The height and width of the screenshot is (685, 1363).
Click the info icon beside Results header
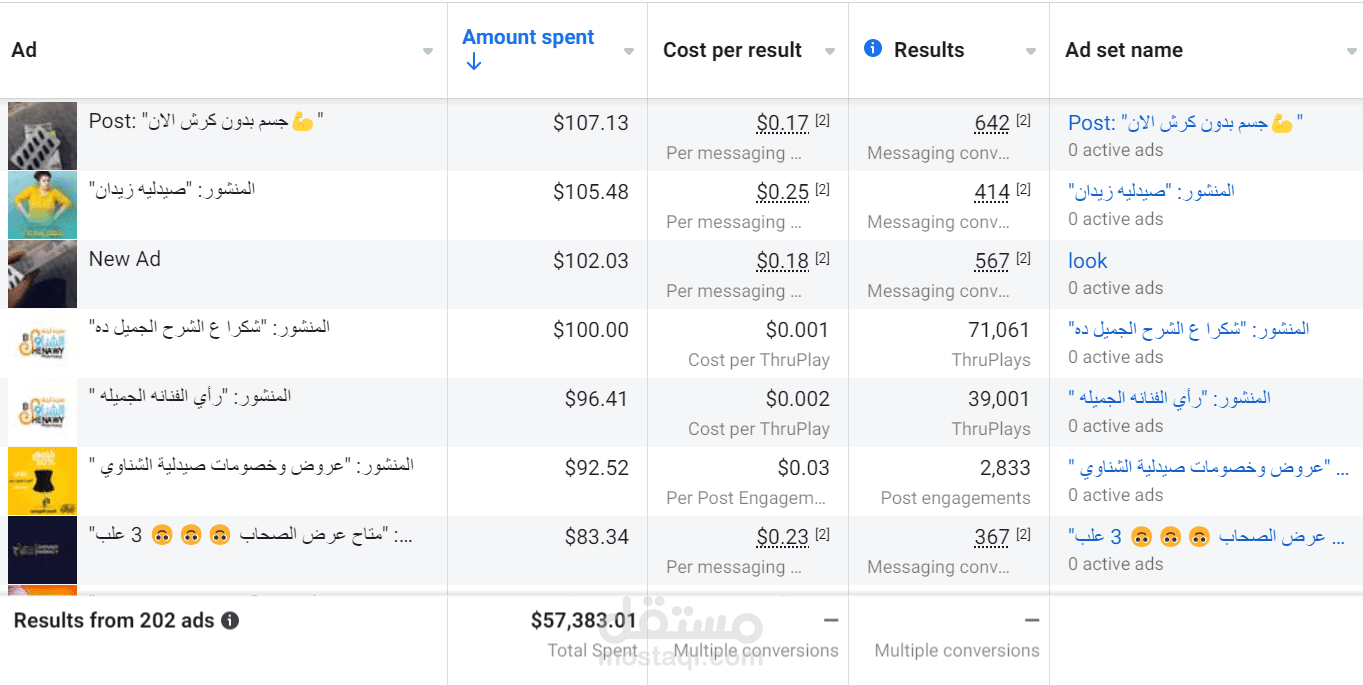tap(873, 48)
